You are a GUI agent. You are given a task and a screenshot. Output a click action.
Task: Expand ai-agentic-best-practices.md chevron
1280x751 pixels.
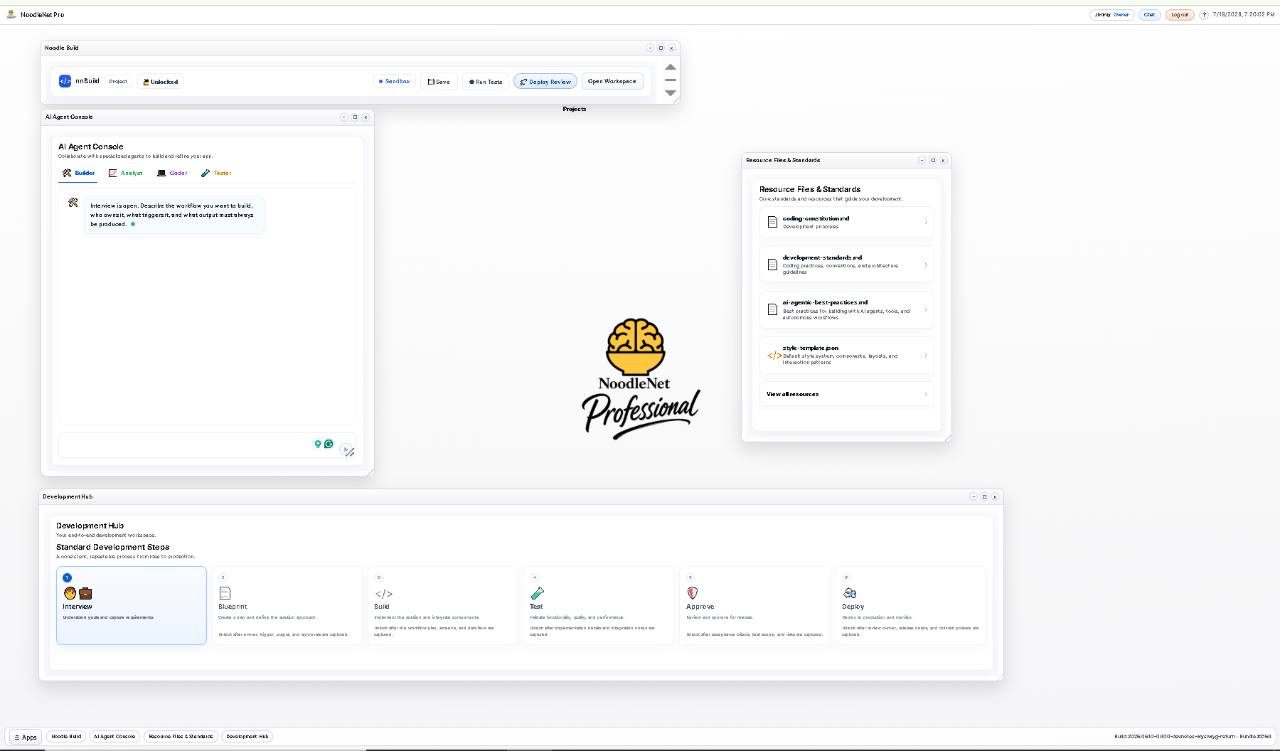tap(925, 310)
